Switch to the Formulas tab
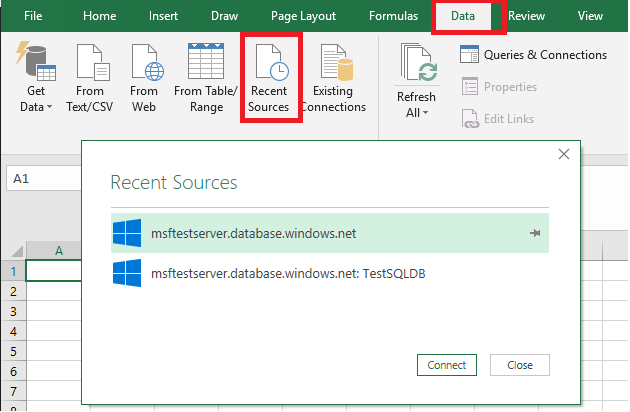Viewport: 630px width, 412px height. [x=393, y=16]
